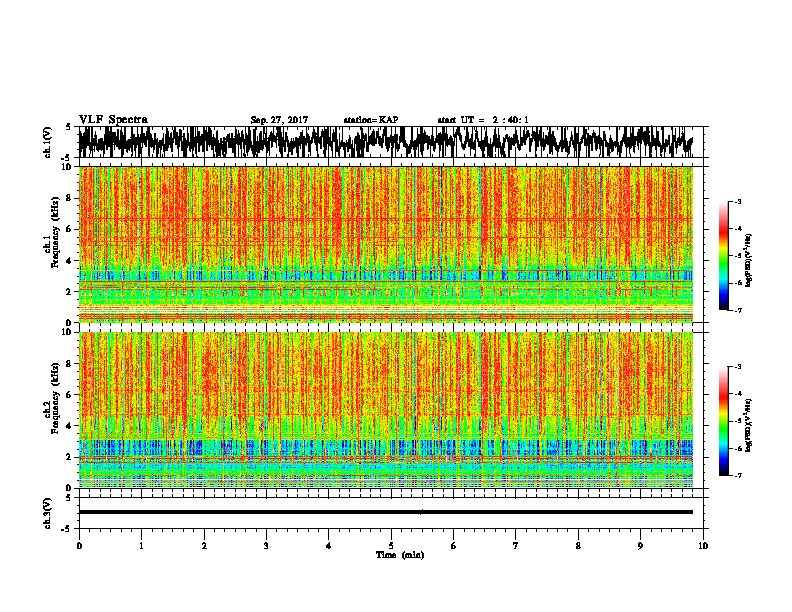
Task: Click the 'start UT = 2 : 40: 1' text
Action: point(483,120)
